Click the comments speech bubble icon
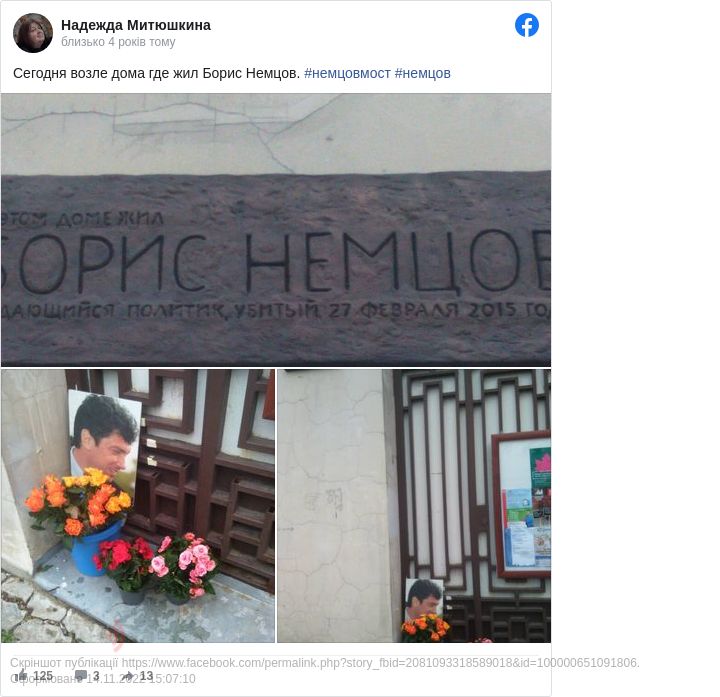This screenshot has height=697, width=720. pyautogui.click(x=81, y=675)
